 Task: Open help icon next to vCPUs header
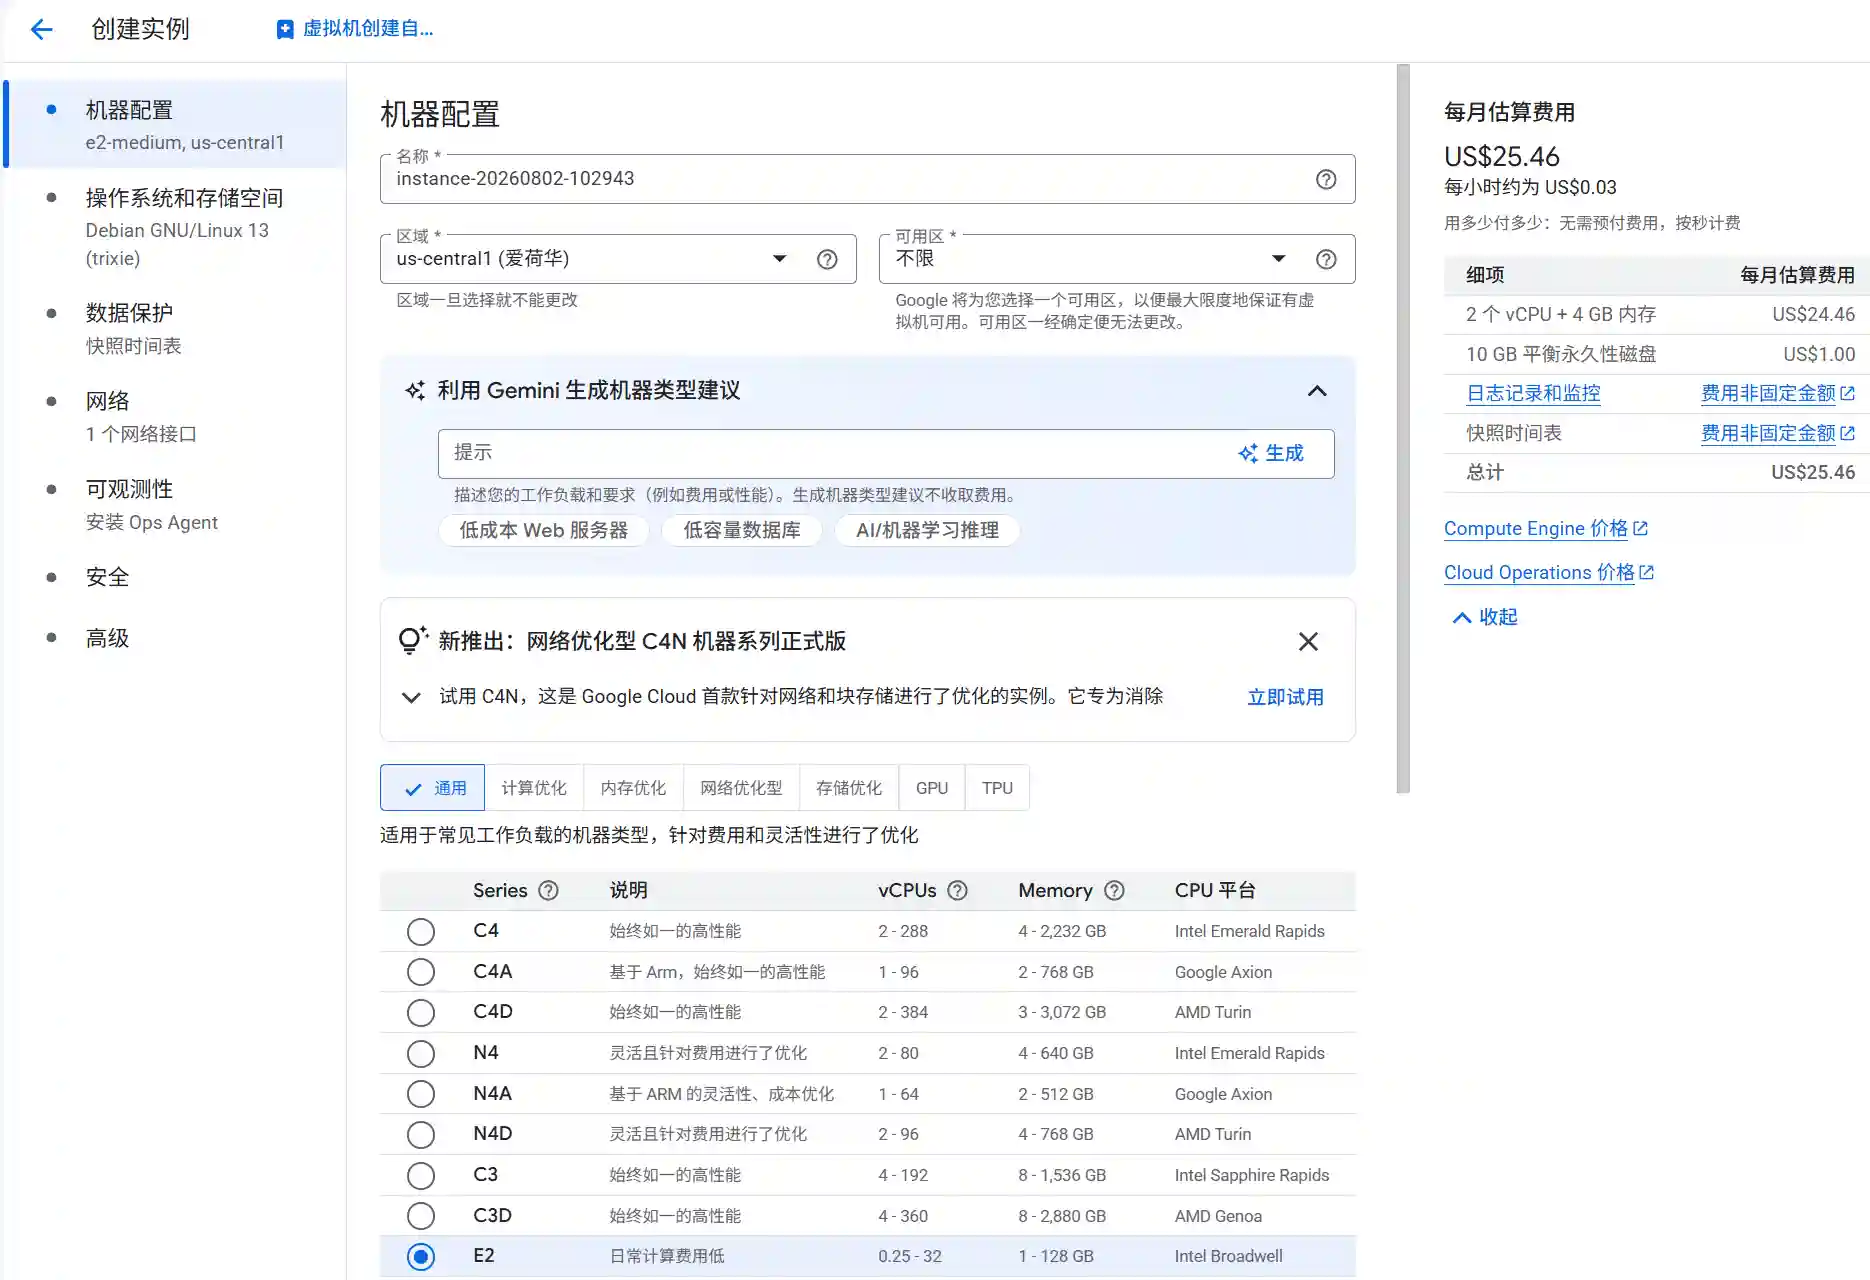(x=957, y=890)
